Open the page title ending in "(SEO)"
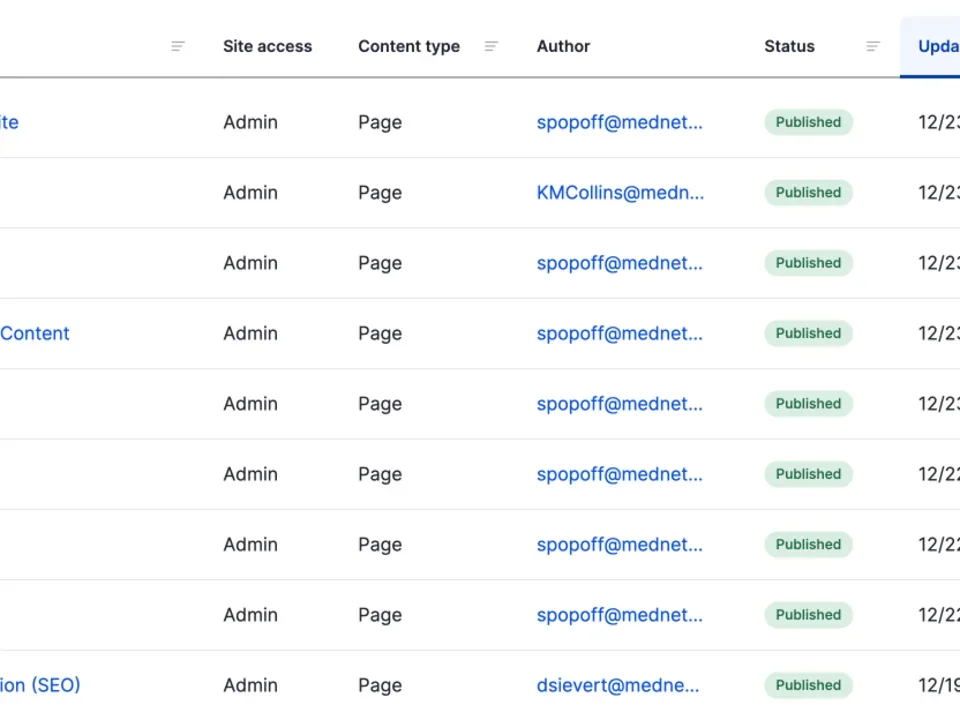The image size is (960, 720). 40,685
